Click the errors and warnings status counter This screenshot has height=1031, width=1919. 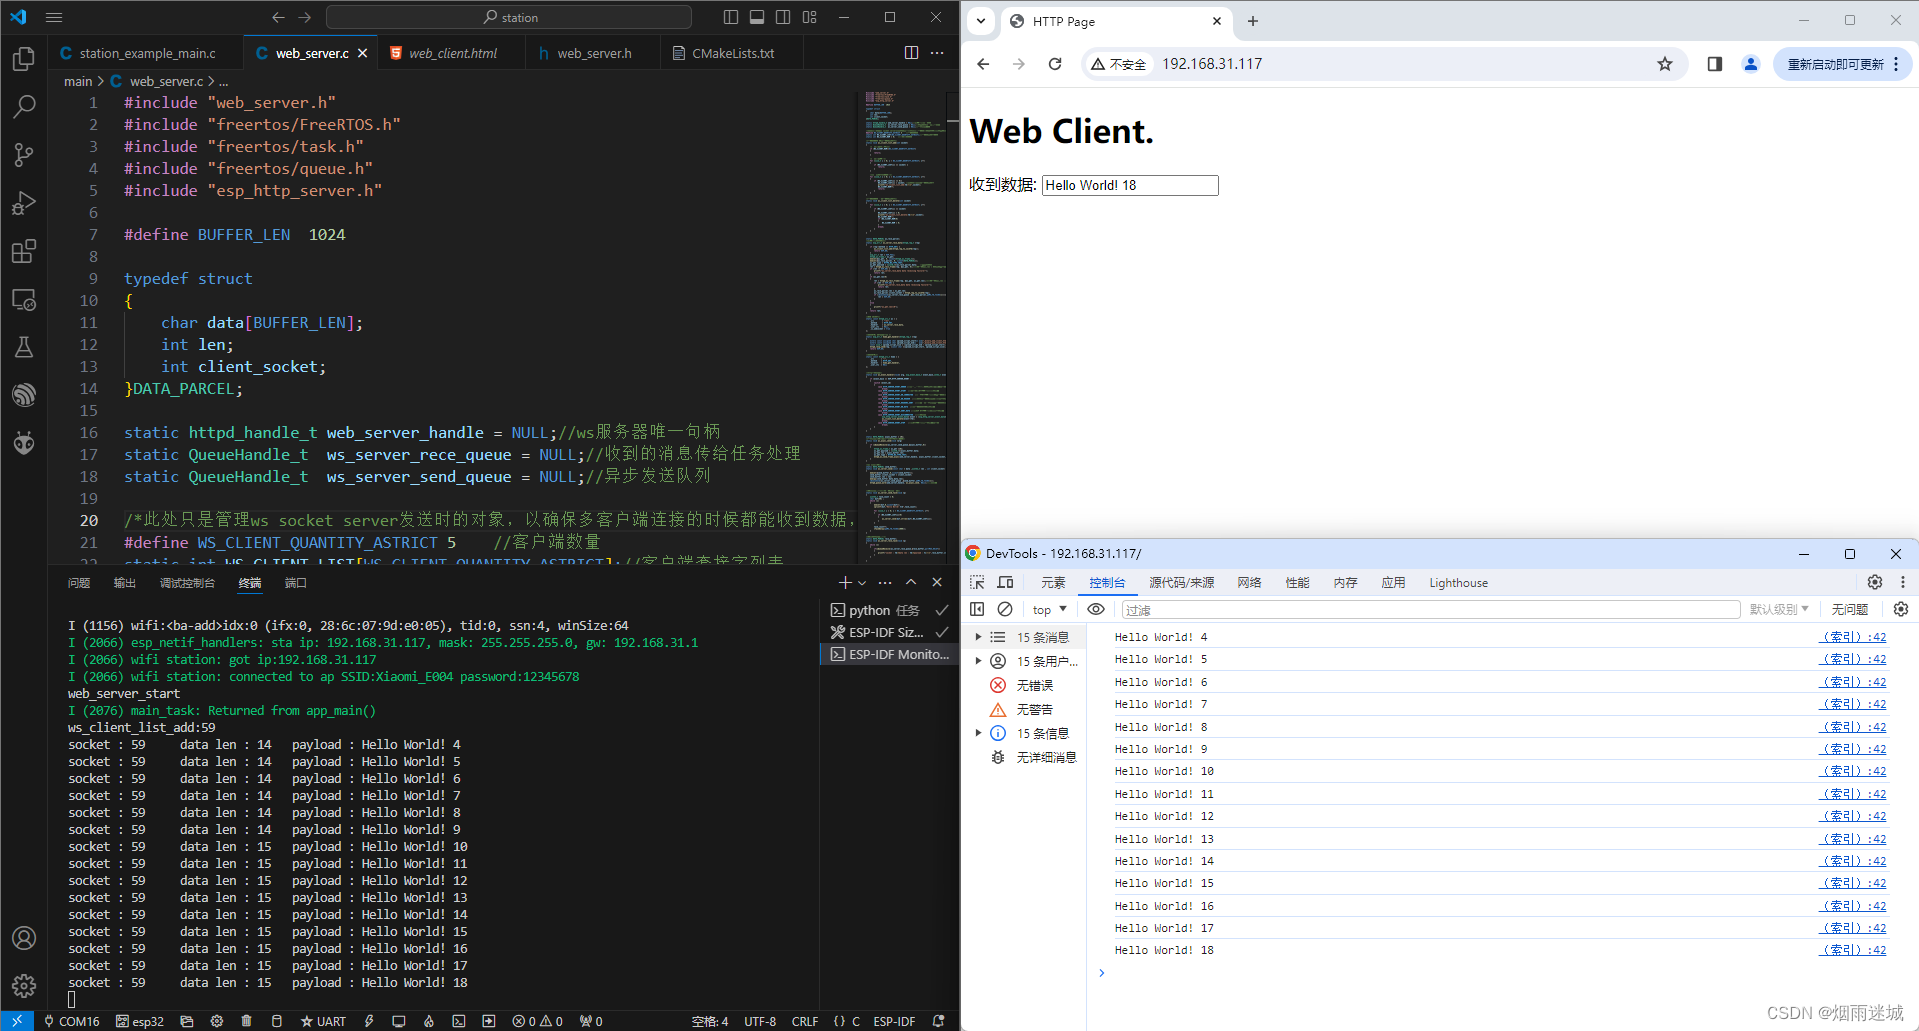(x=538, y=1021)
